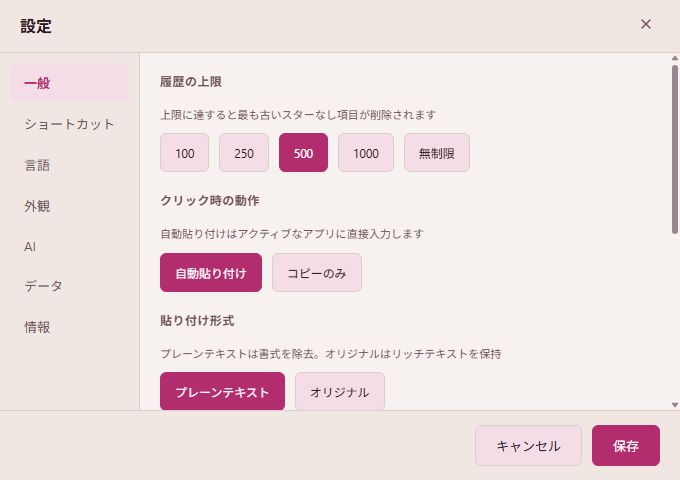Click the キャンセル button

point(528,446)
